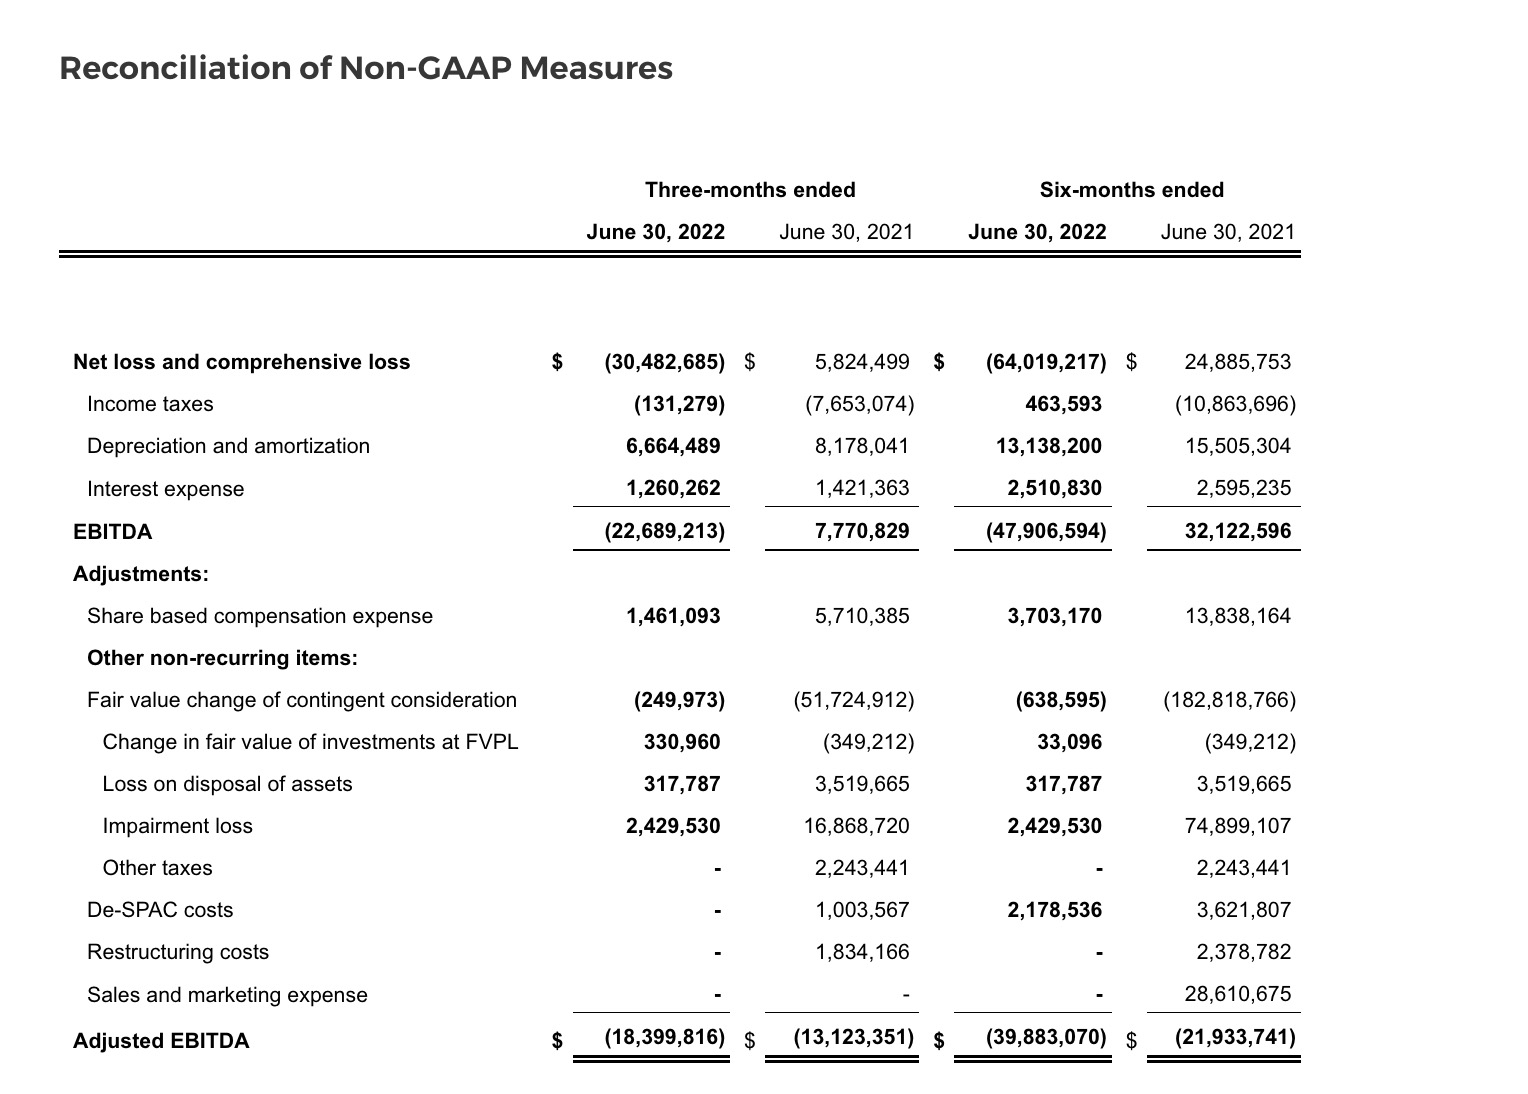Click the 'Loss on disposal of assets' label
The height and width of the screenshot is (1094, 1528).
click(227, 784)
